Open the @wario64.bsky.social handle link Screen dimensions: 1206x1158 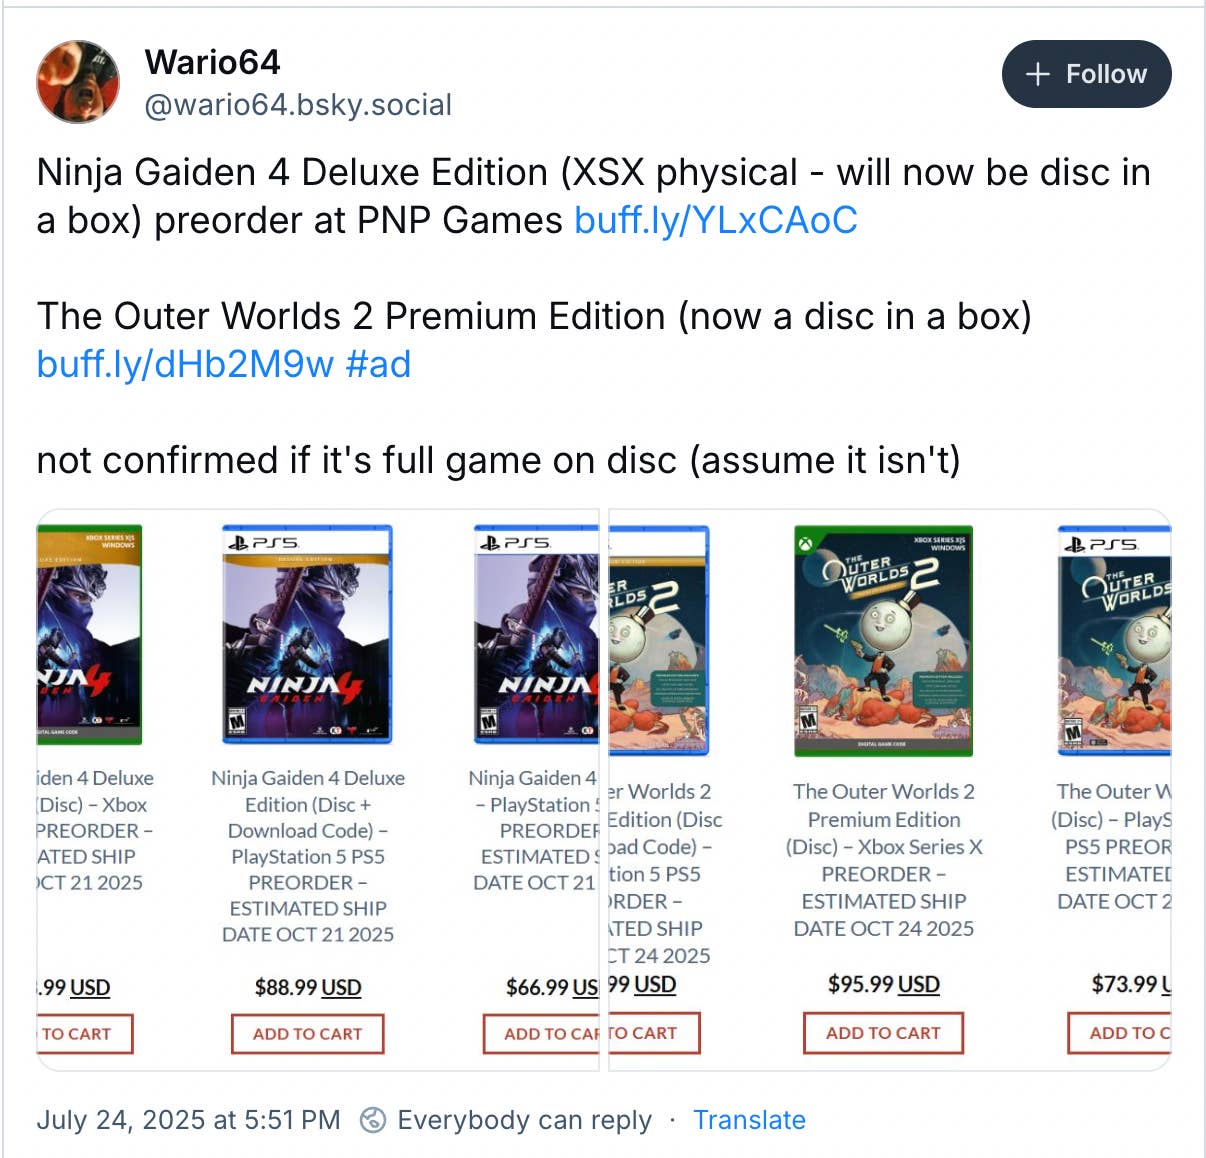298,105
